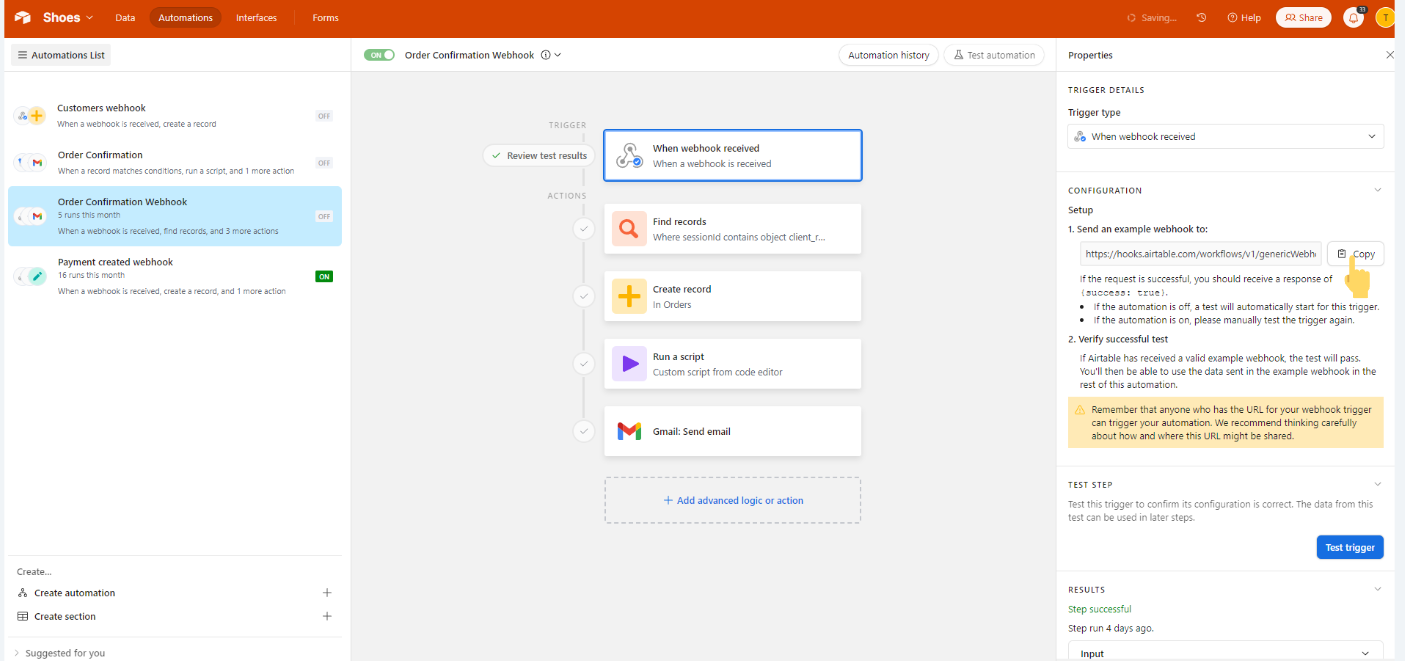Add advanced logic or action

click(x=732, y=500)
